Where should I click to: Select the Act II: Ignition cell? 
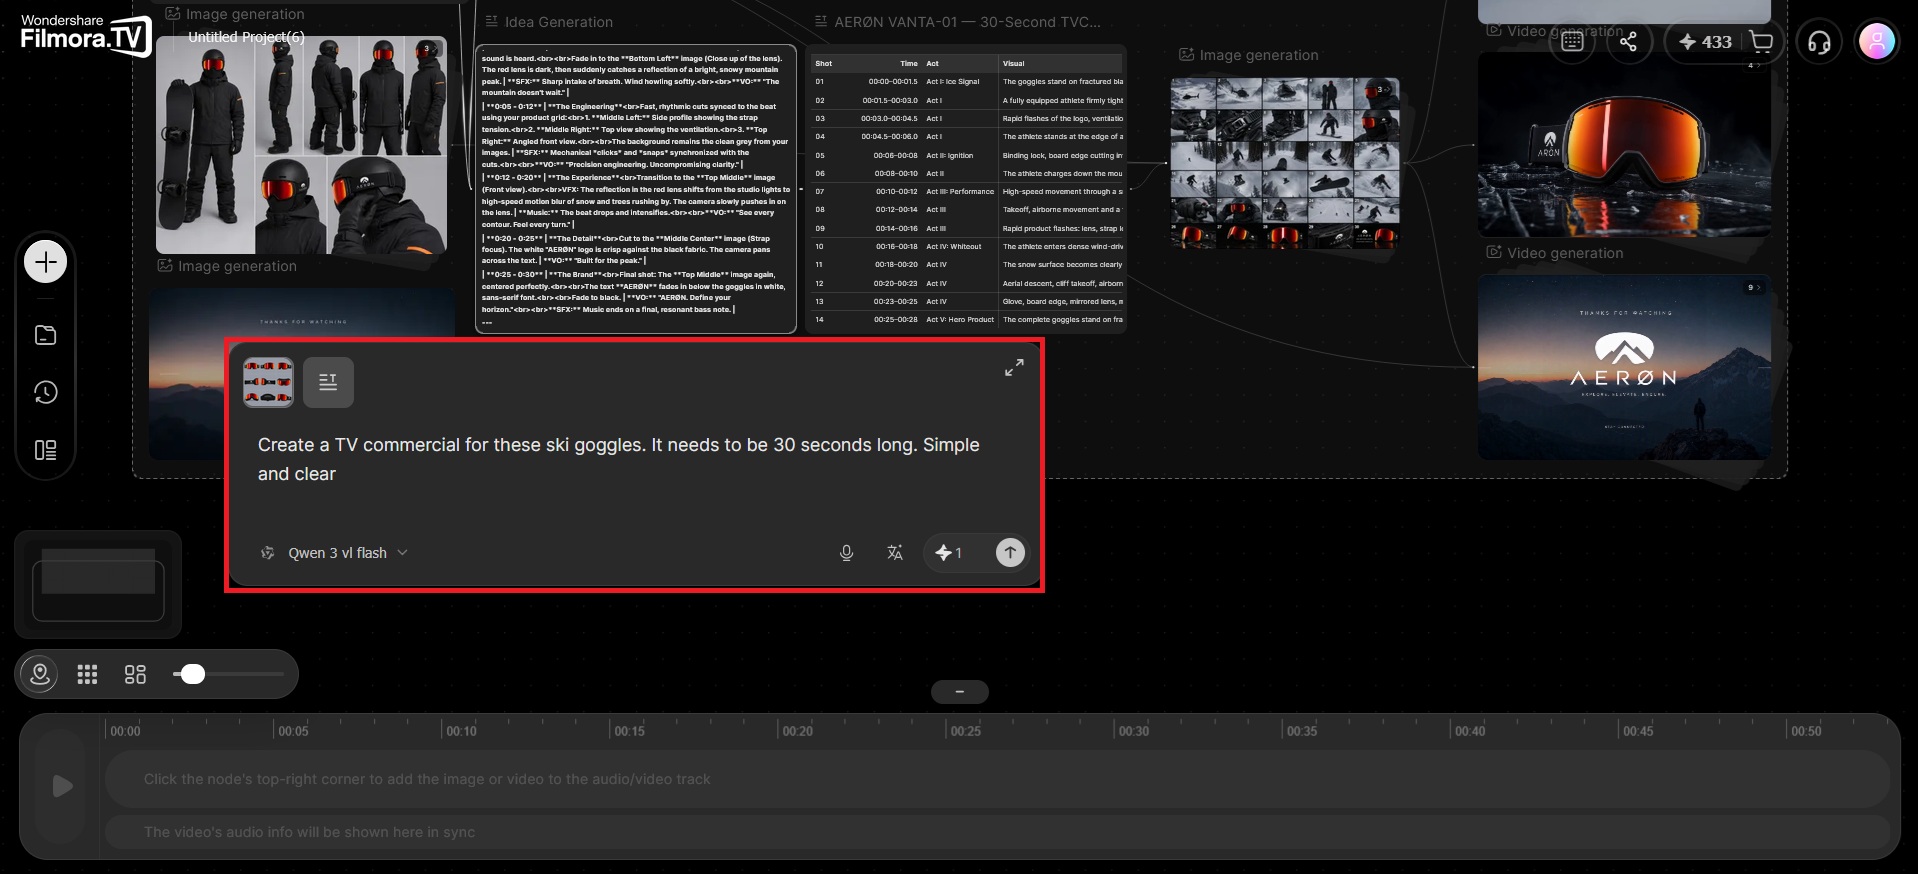pos(949,156)
